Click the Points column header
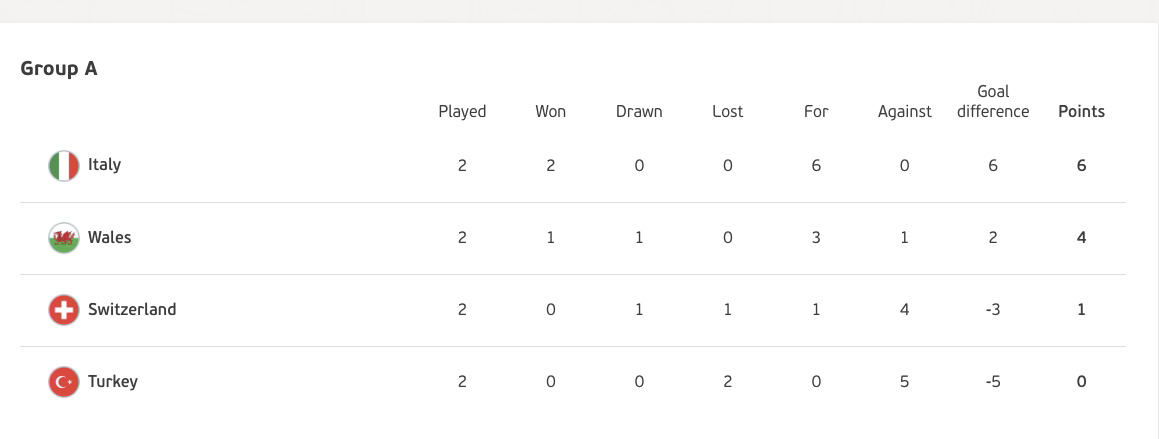Screen dimensions: 1159x439 click(x=1081, y=112)
